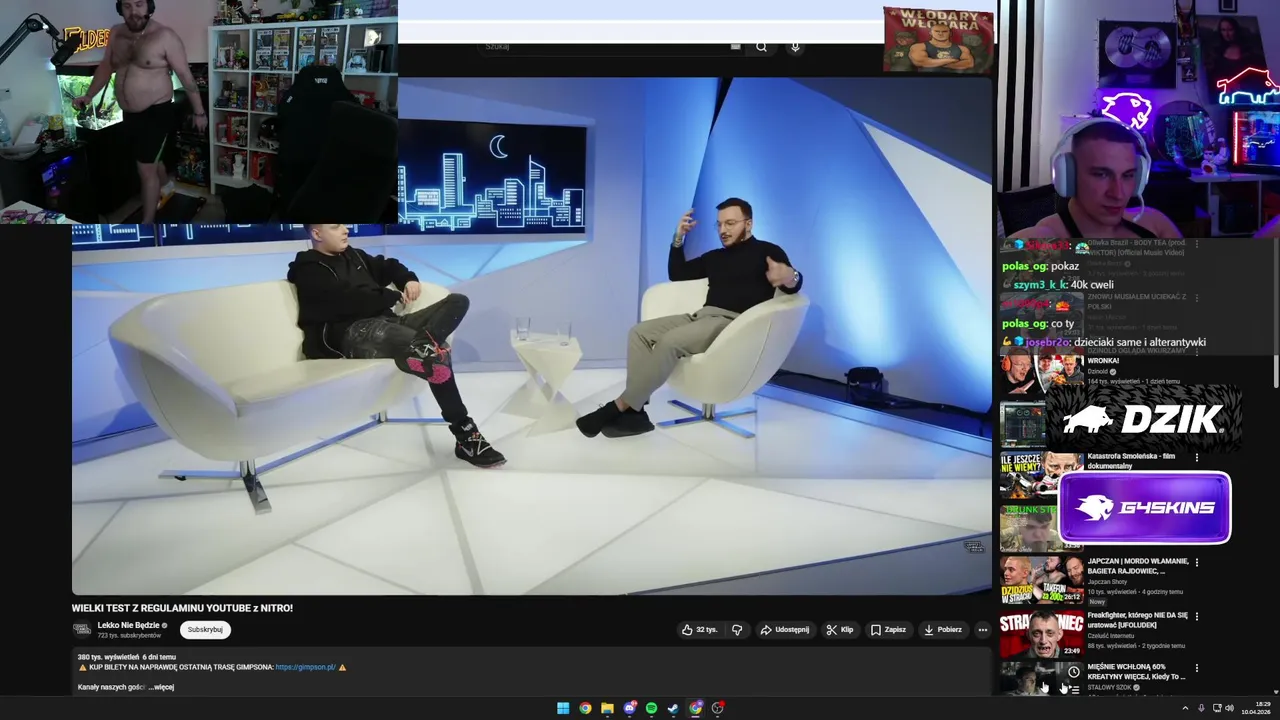Open options menu for Katastrofa Smoleńska video
This screenshot has width=1280, height=720.
1197,458
